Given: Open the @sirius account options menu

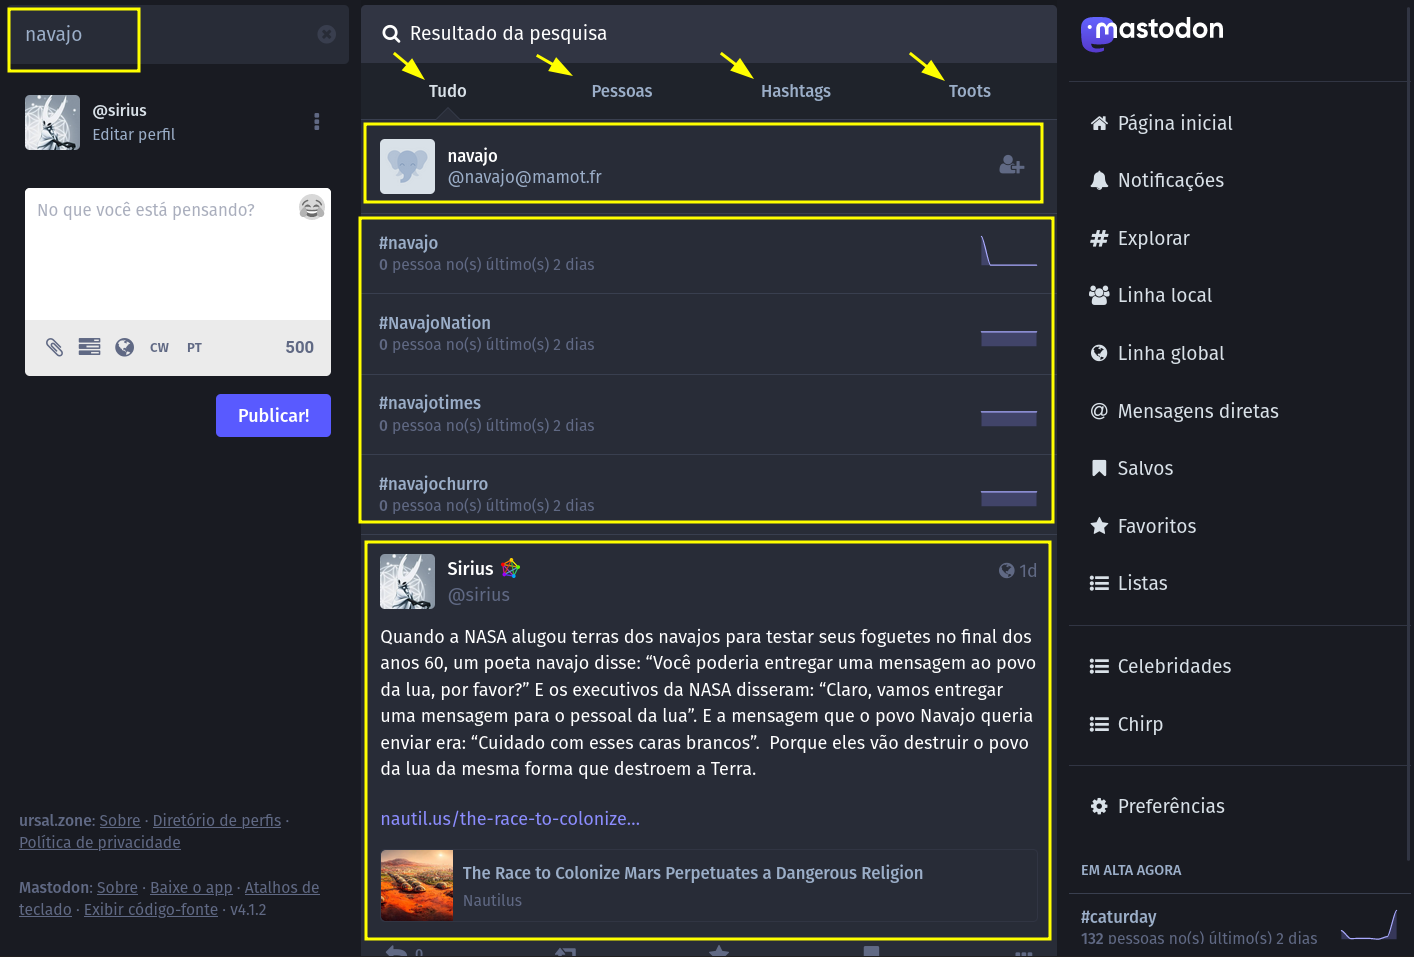Looking at the screenshot, I should [317, 121].
